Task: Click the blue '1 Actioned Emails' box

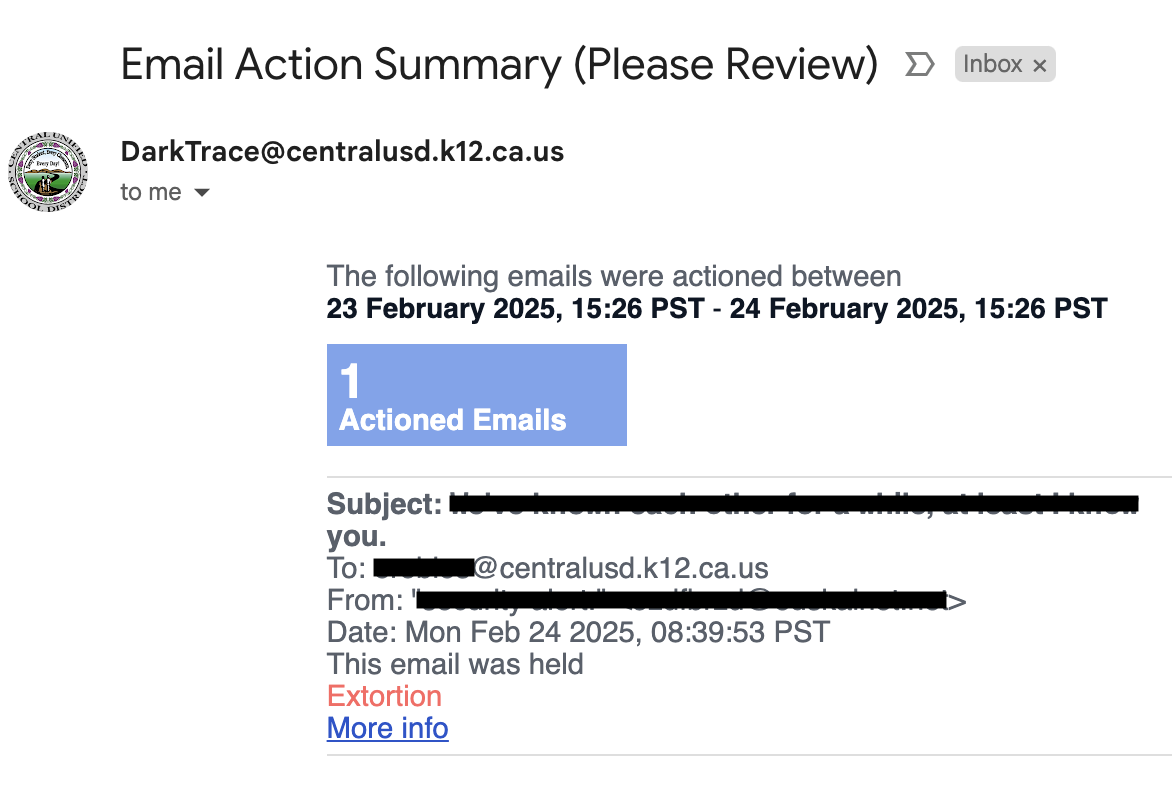Action: pyautogui.click(x=477, y=395)
